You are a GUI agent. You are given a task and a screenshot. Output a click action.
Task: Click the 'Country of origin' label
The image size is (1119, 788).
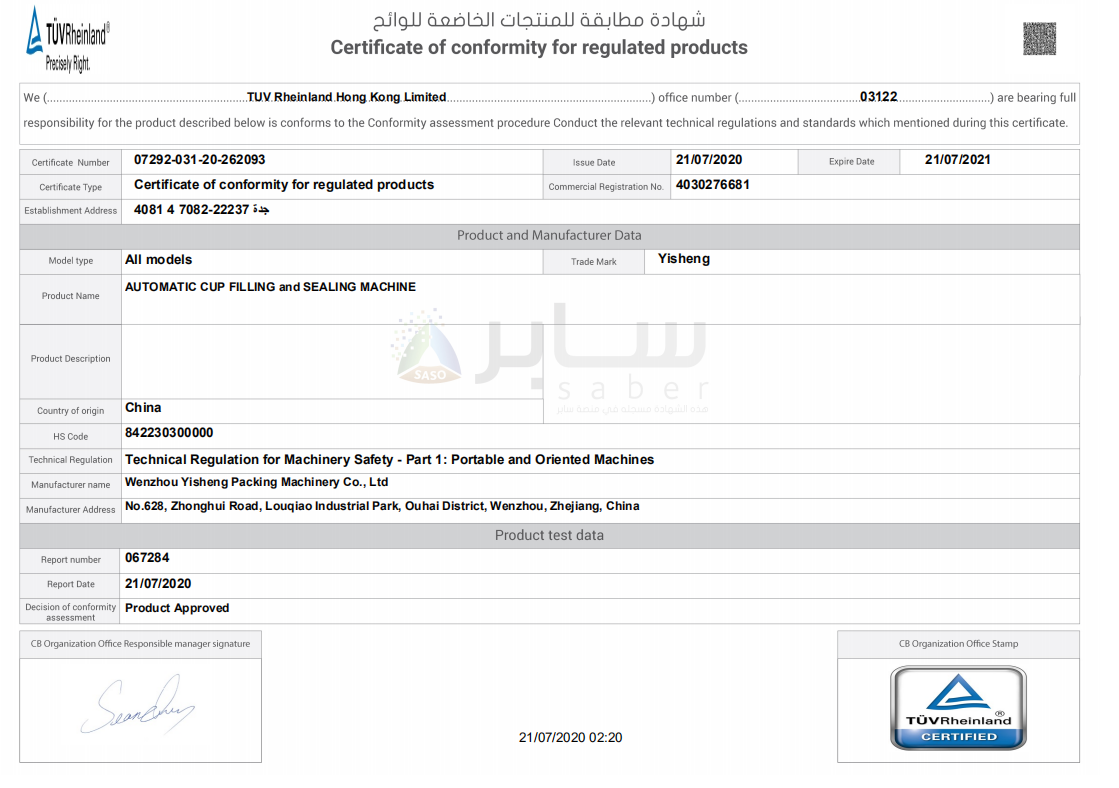coord(71,411)
